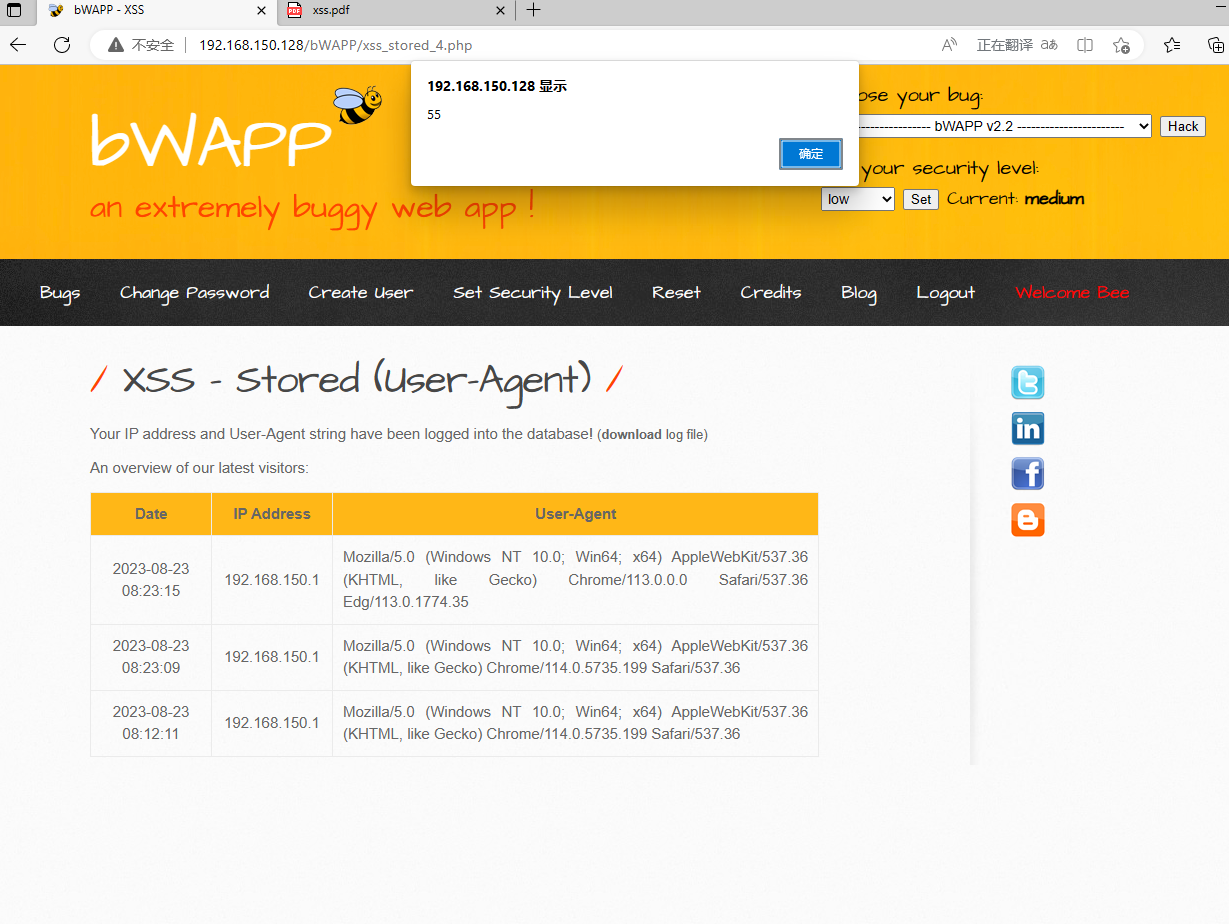Image resolution: width=1229 pixels, height=924 pixels.
Task: Open the Collections icon in toolbar
Action: coord(1216,45)
